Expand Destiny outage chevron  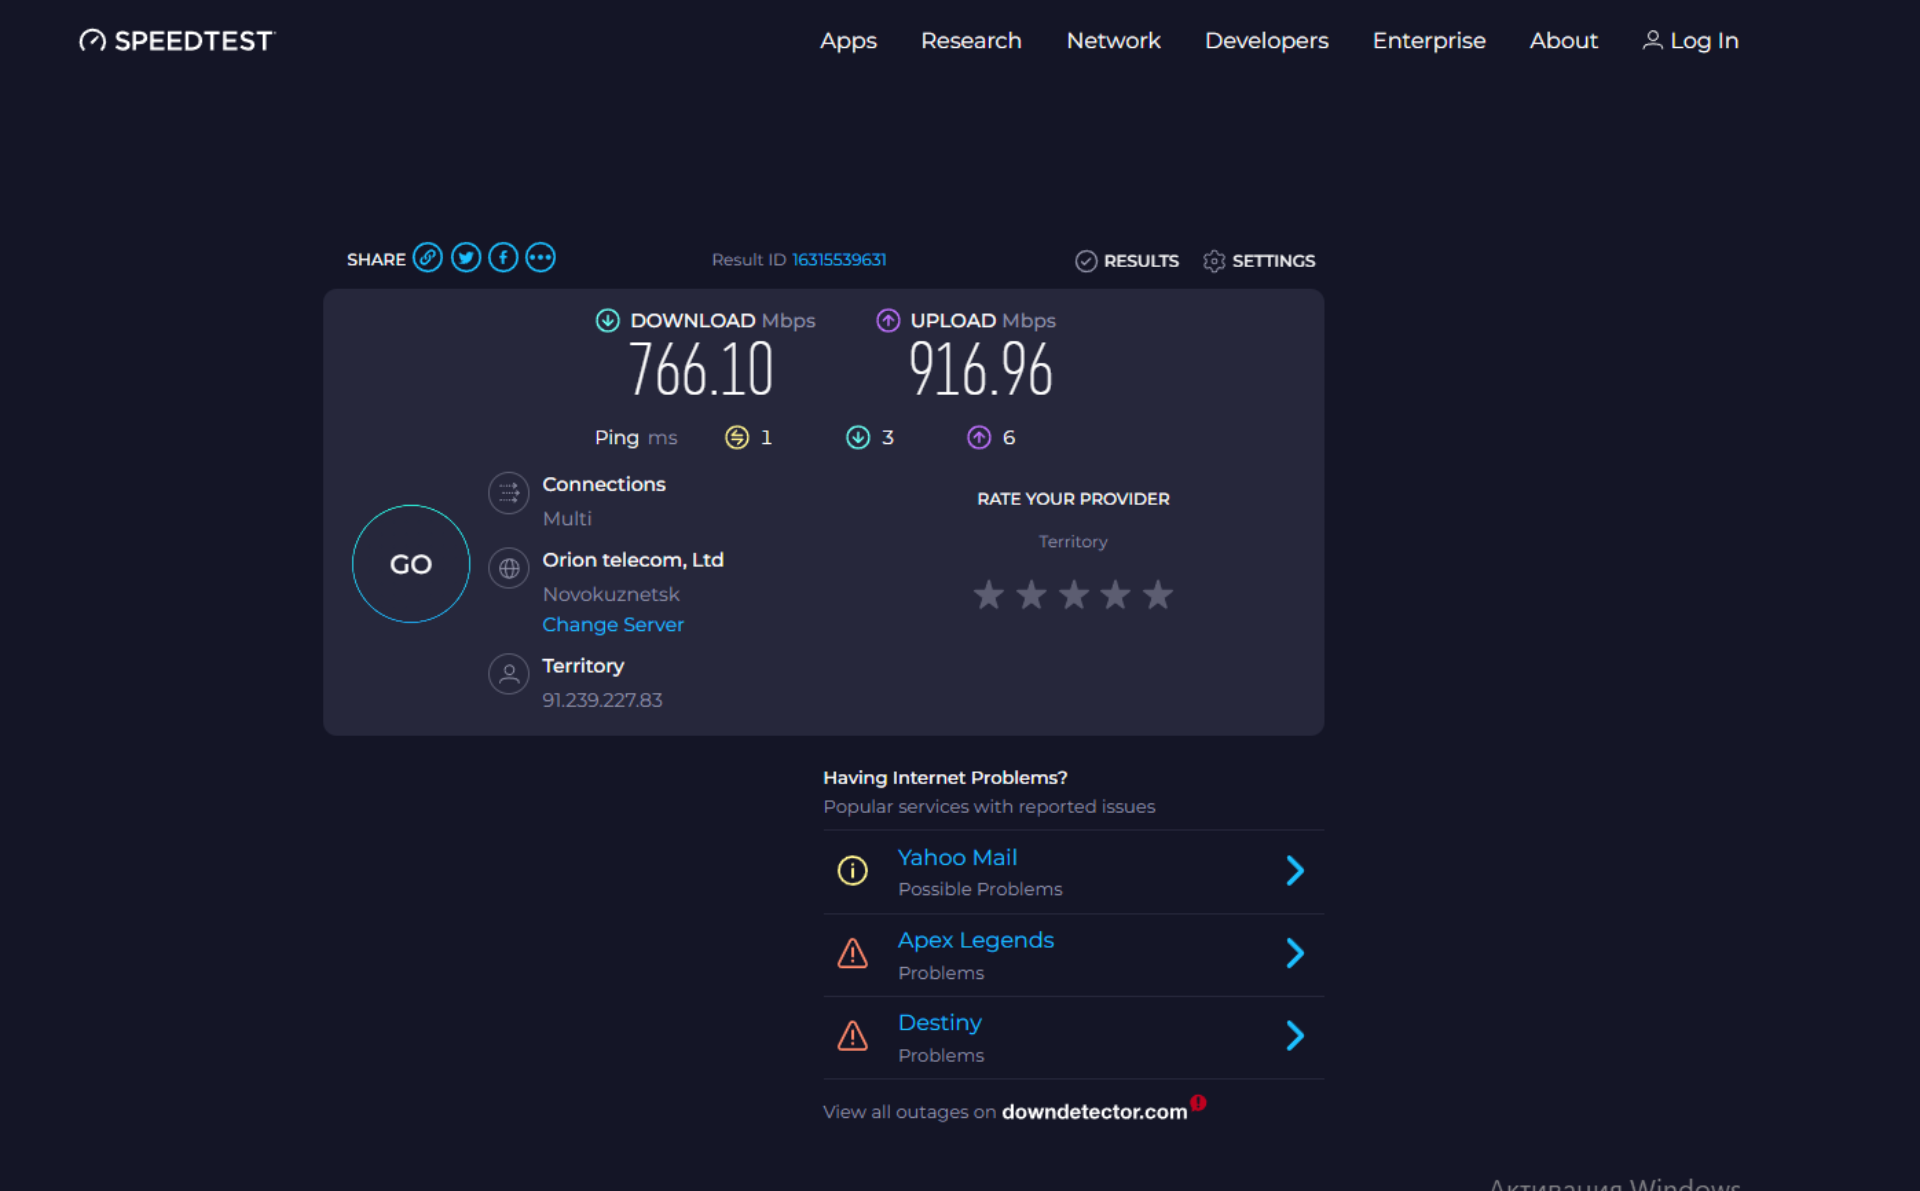(1295, 1036)
